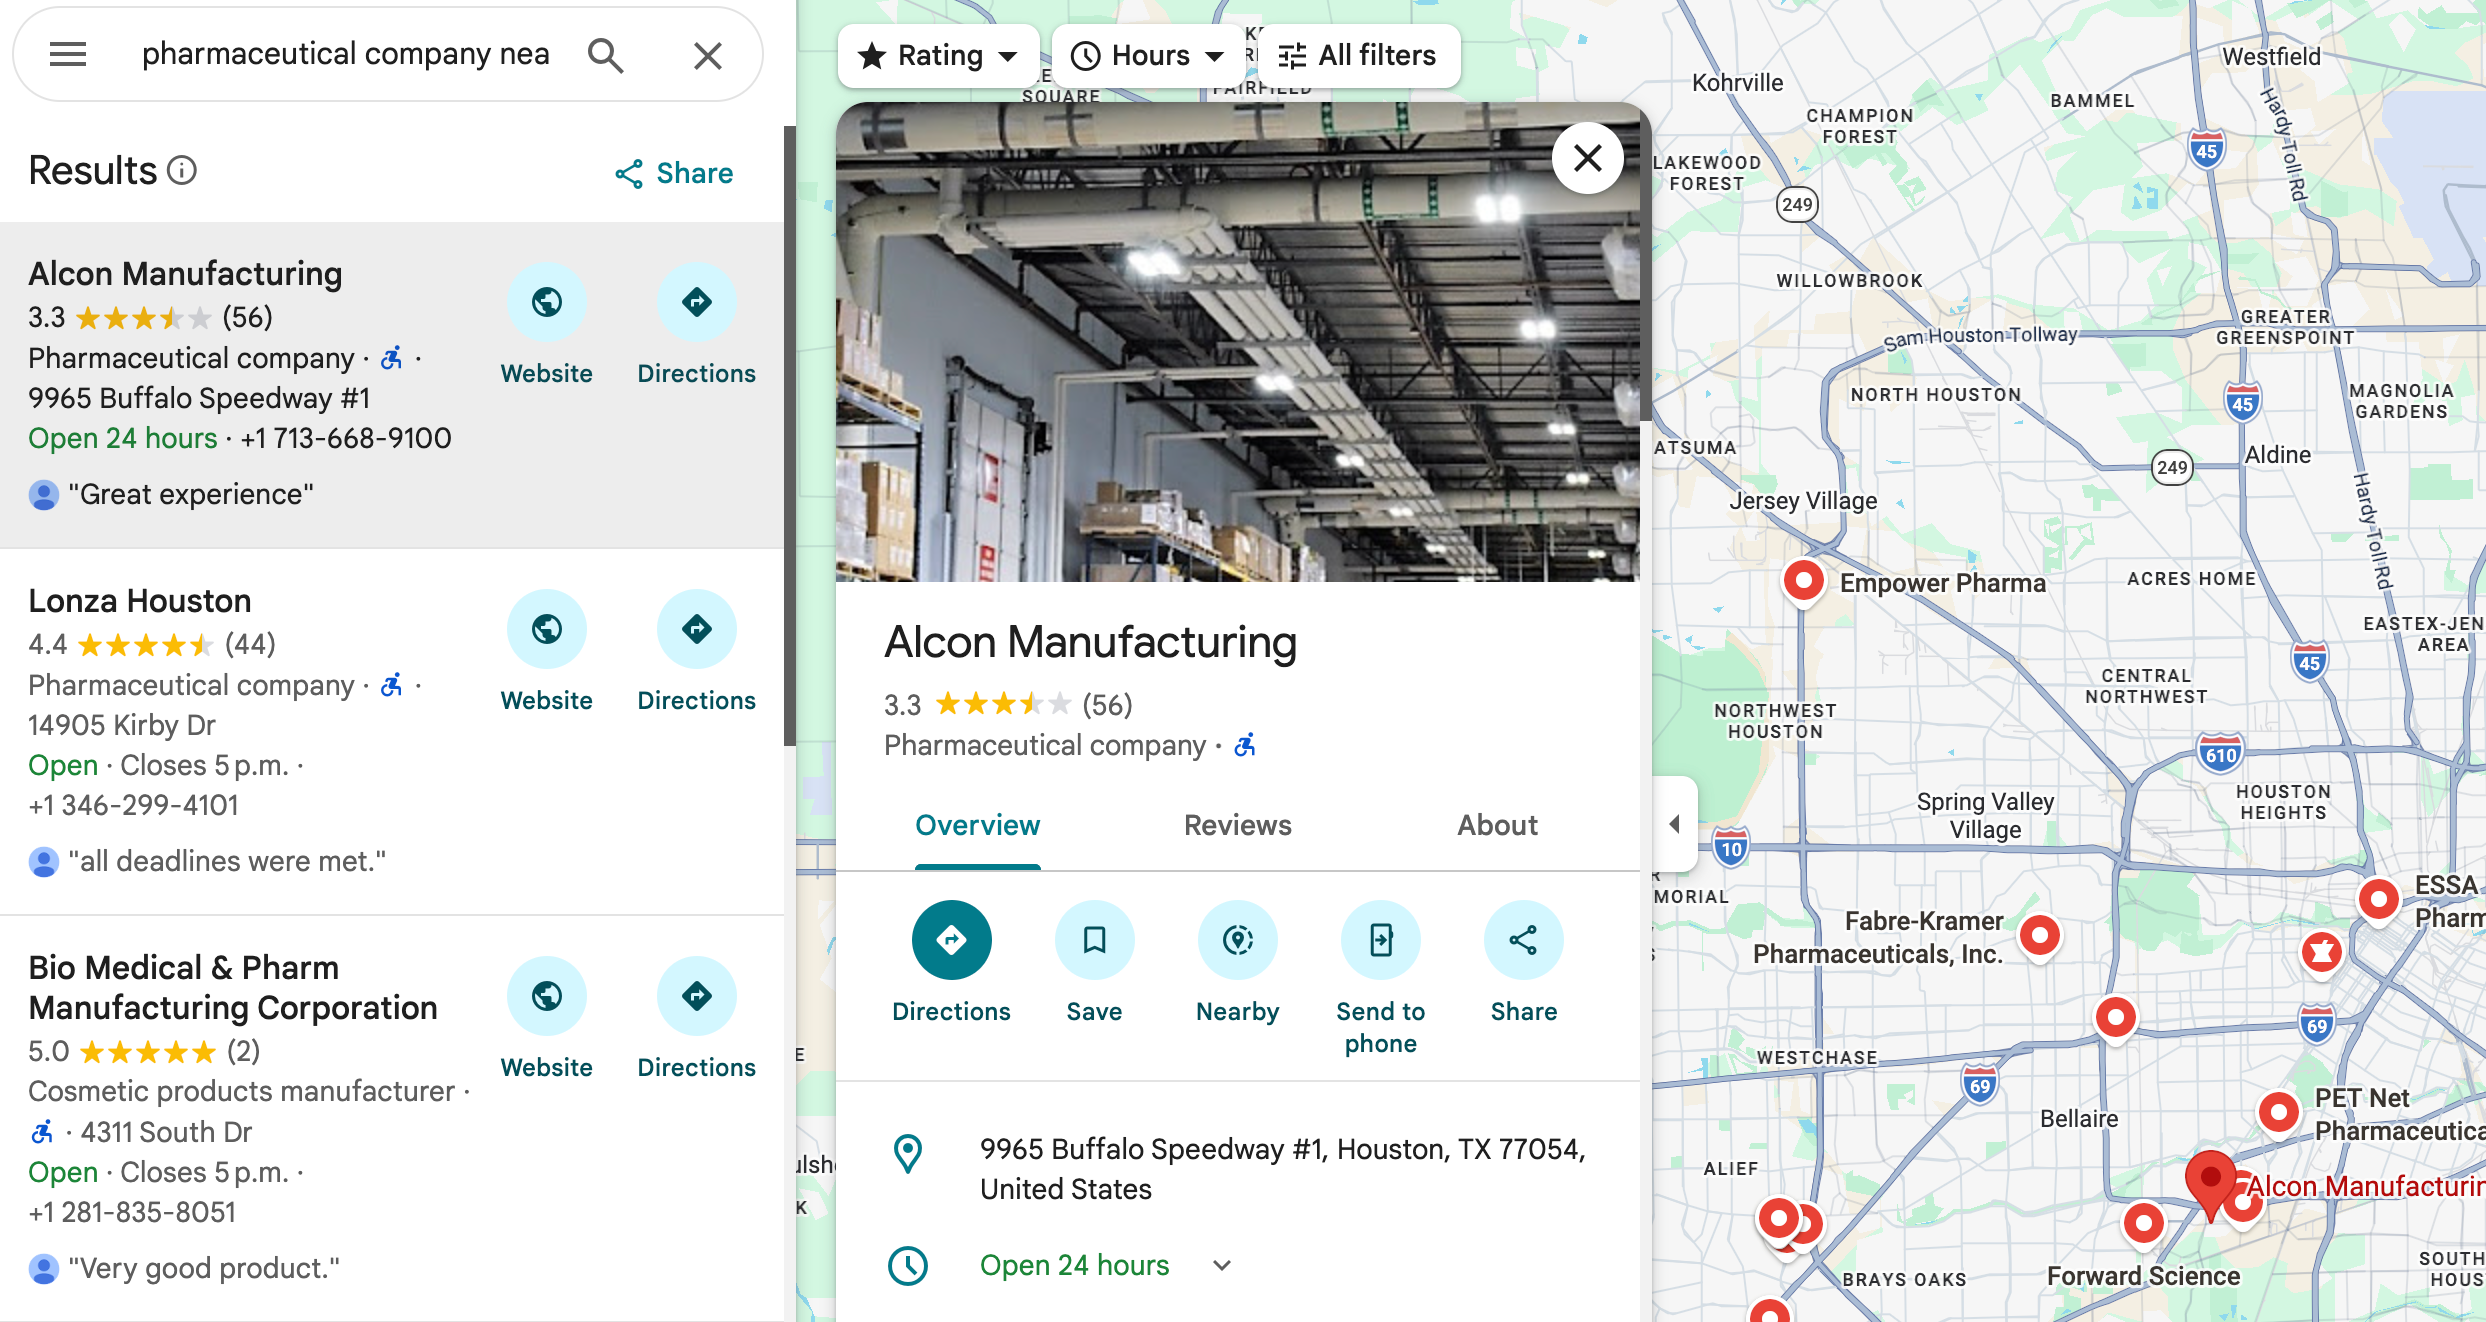Screen dimensions: 2486x1322
Task: Click the Share link beside Results
Action: tap(674, 173)
